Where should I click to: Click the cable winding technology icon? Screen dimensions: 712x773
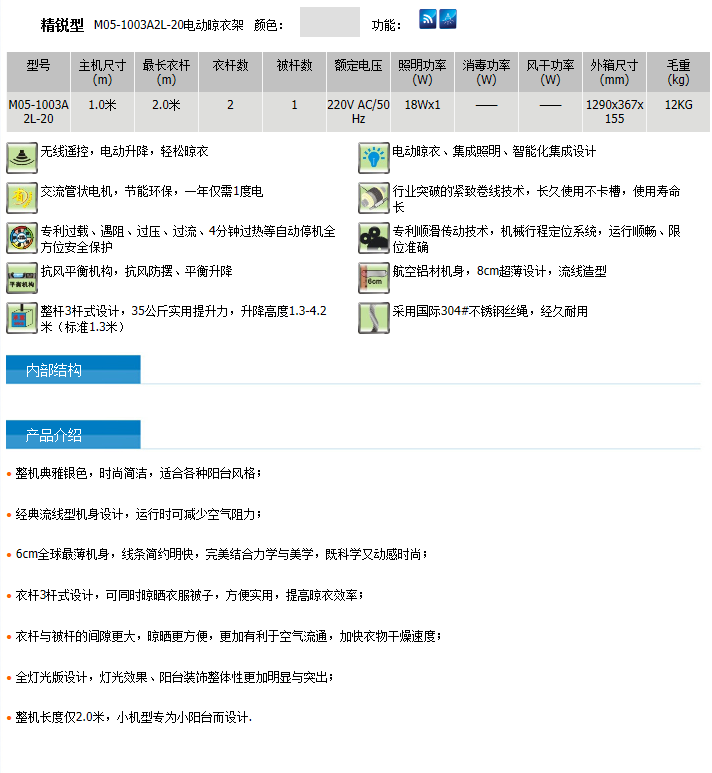coord(374,198)
